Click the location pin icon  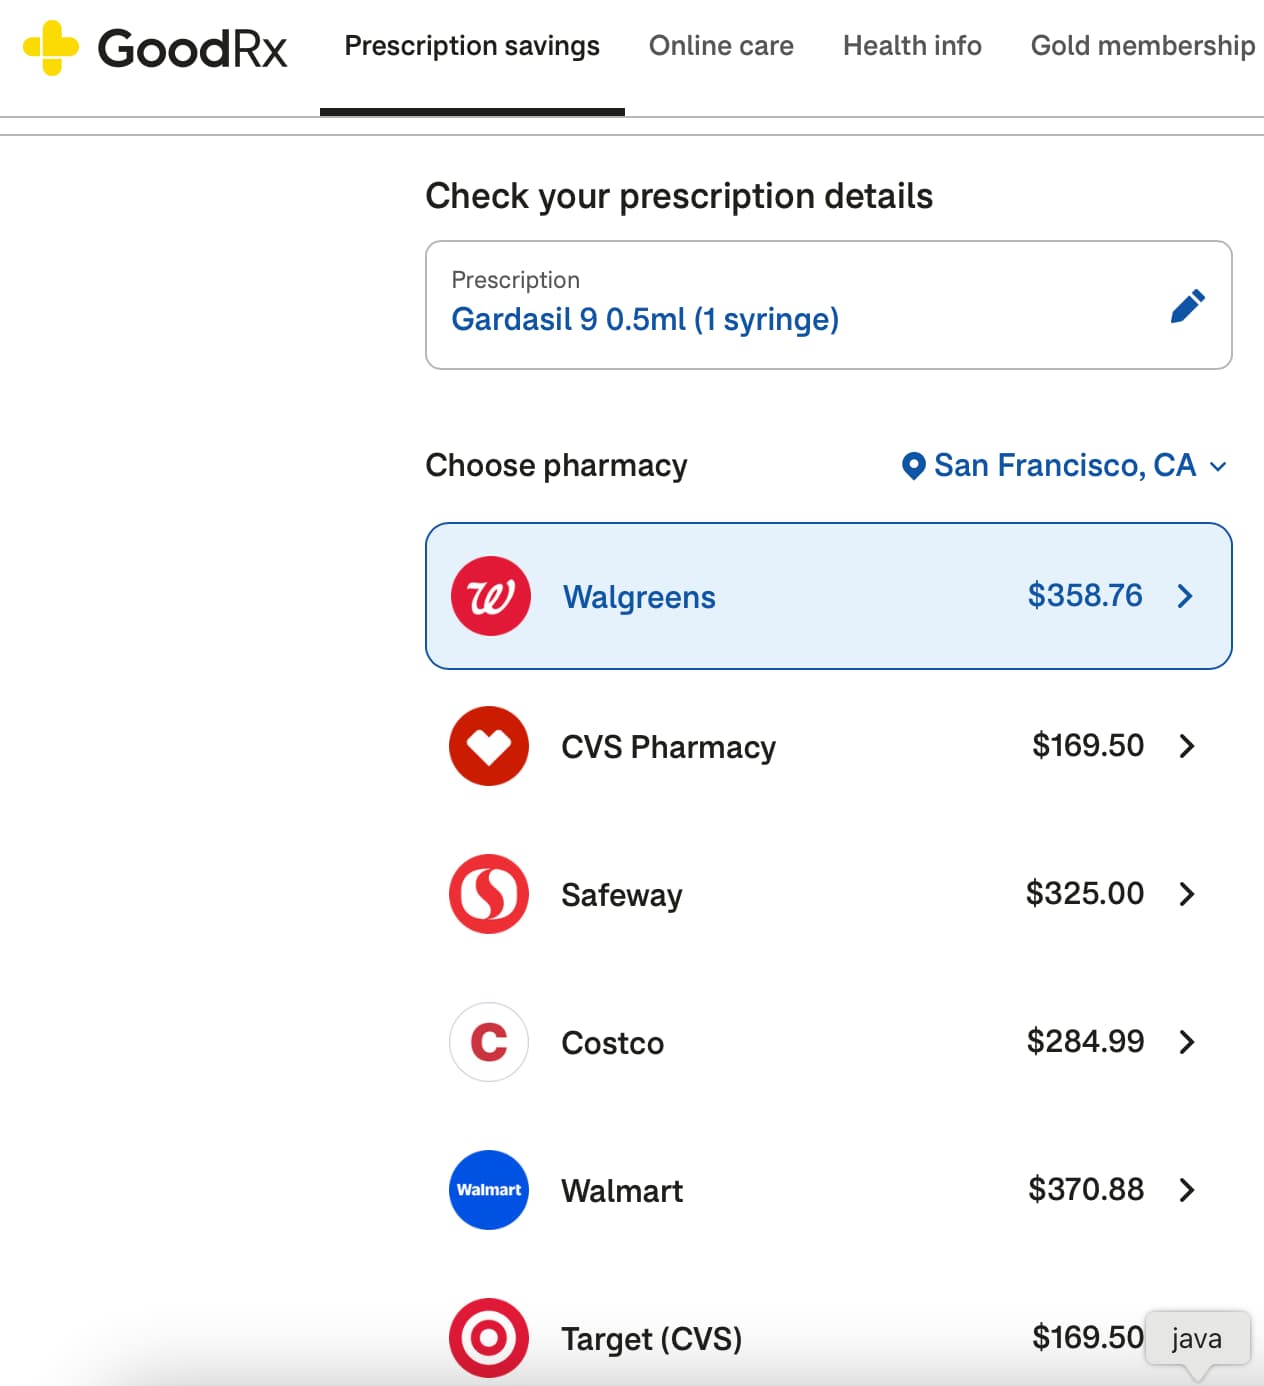click(913, 466)
